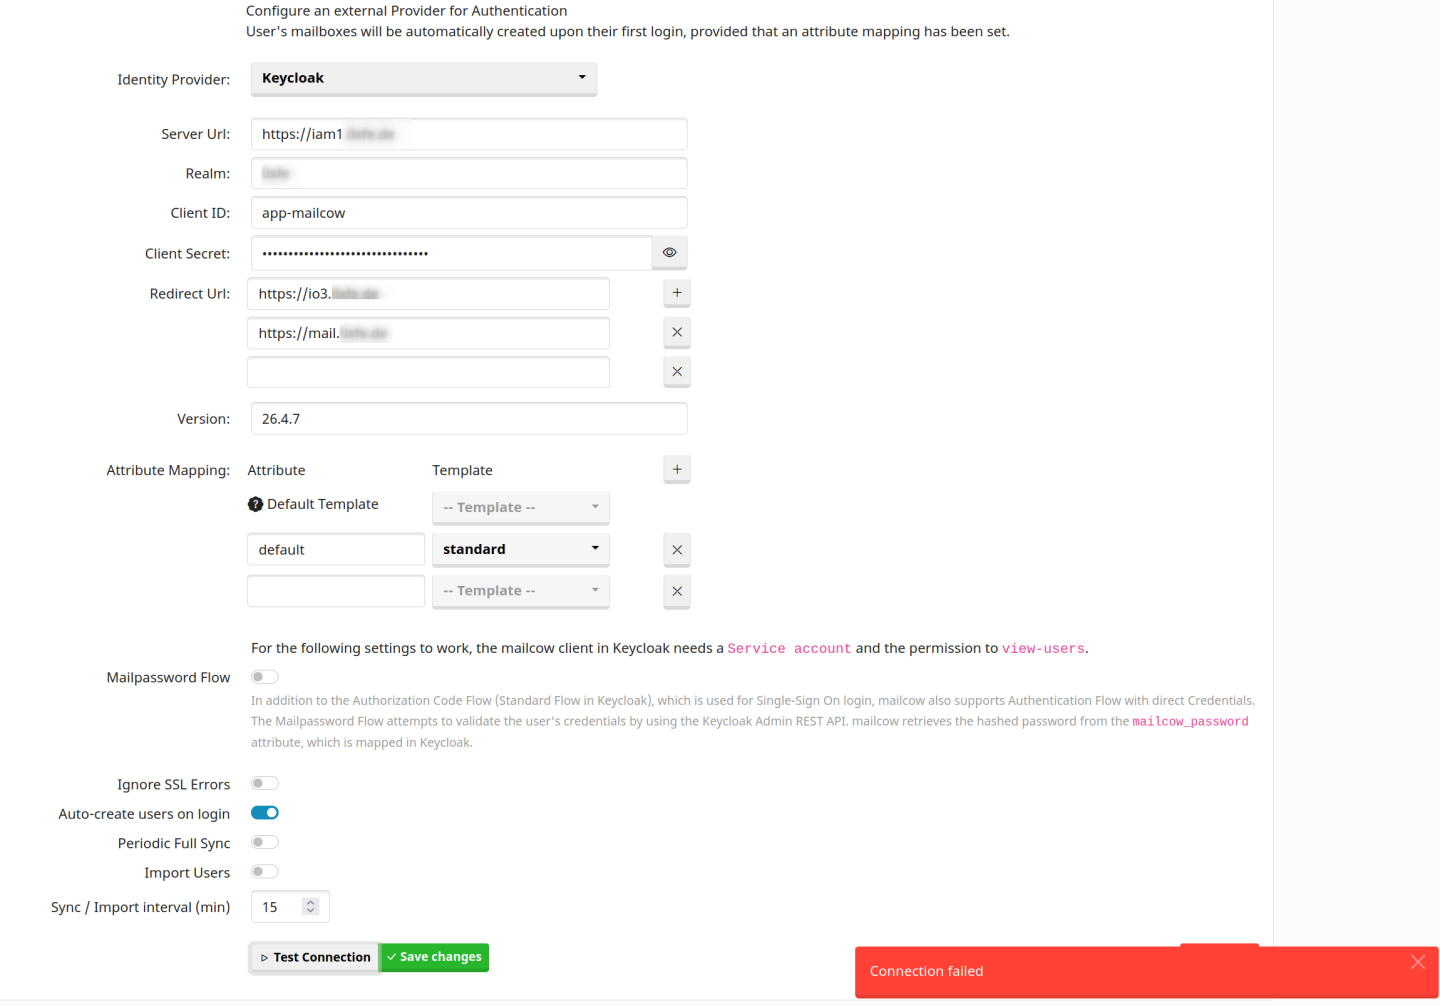This screenshot has height=1006, width=1440.
Task: Show the Client Secret with eye icon
Action: coord(669,253)
